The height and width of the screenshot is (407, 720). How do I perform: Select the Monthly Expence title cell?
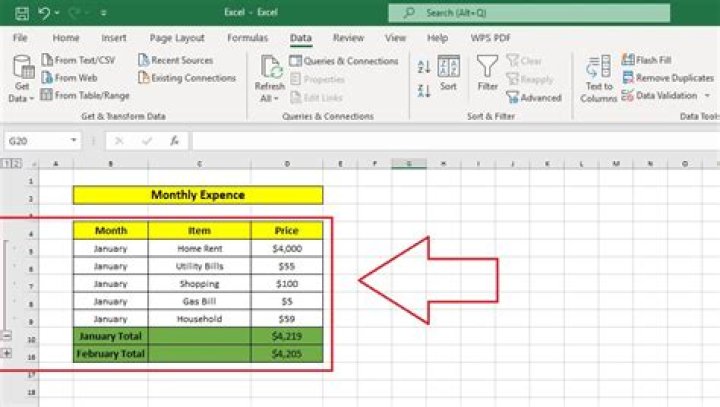tap(198, 195)
